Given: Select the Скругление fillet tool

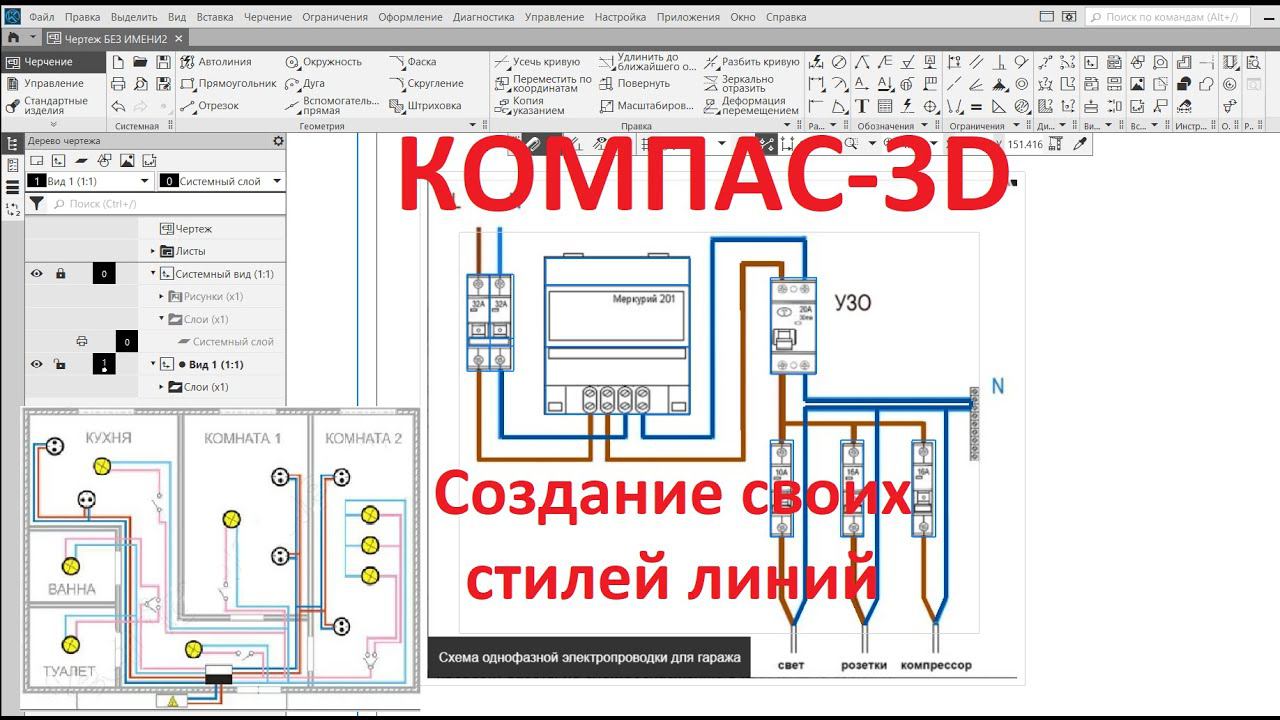Looking at the screenshot, I should 427,84.
